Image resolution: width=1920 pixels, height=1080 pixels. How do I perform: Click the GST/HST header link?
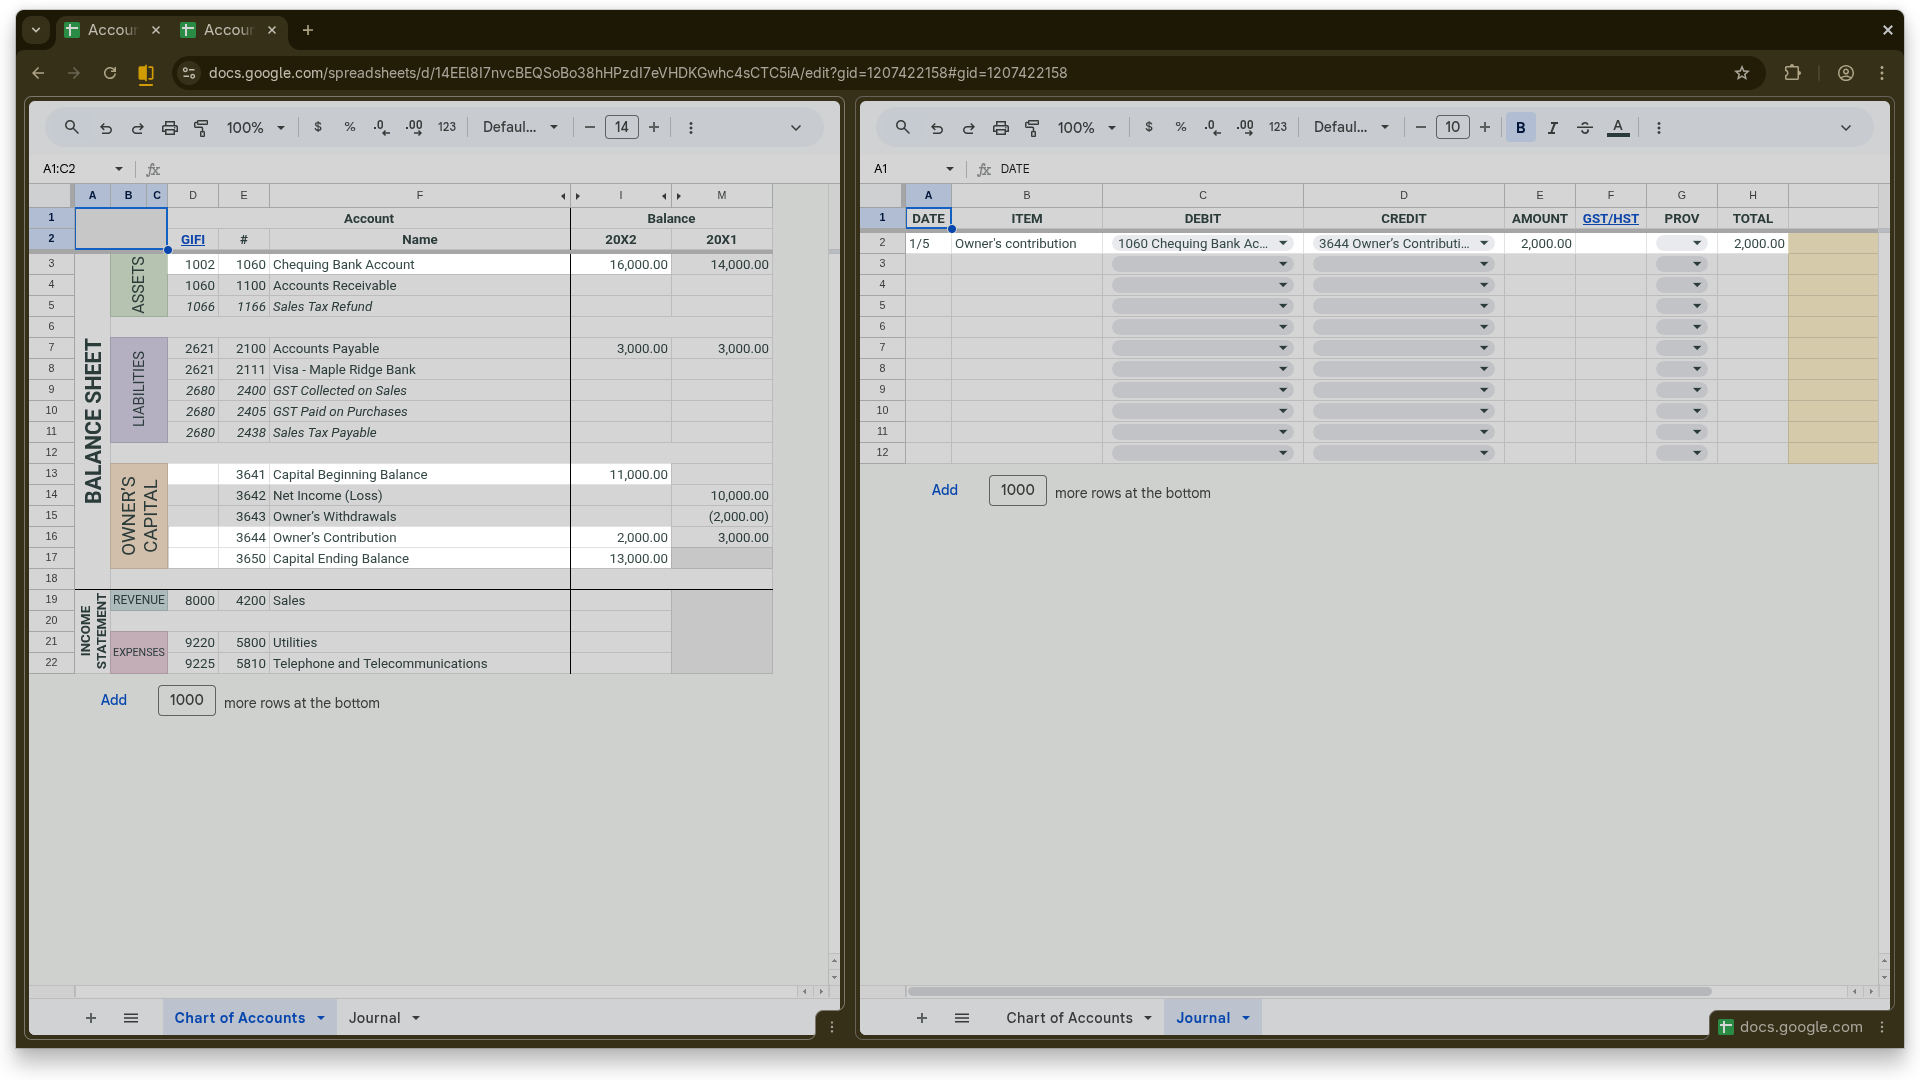(1610, 218)
